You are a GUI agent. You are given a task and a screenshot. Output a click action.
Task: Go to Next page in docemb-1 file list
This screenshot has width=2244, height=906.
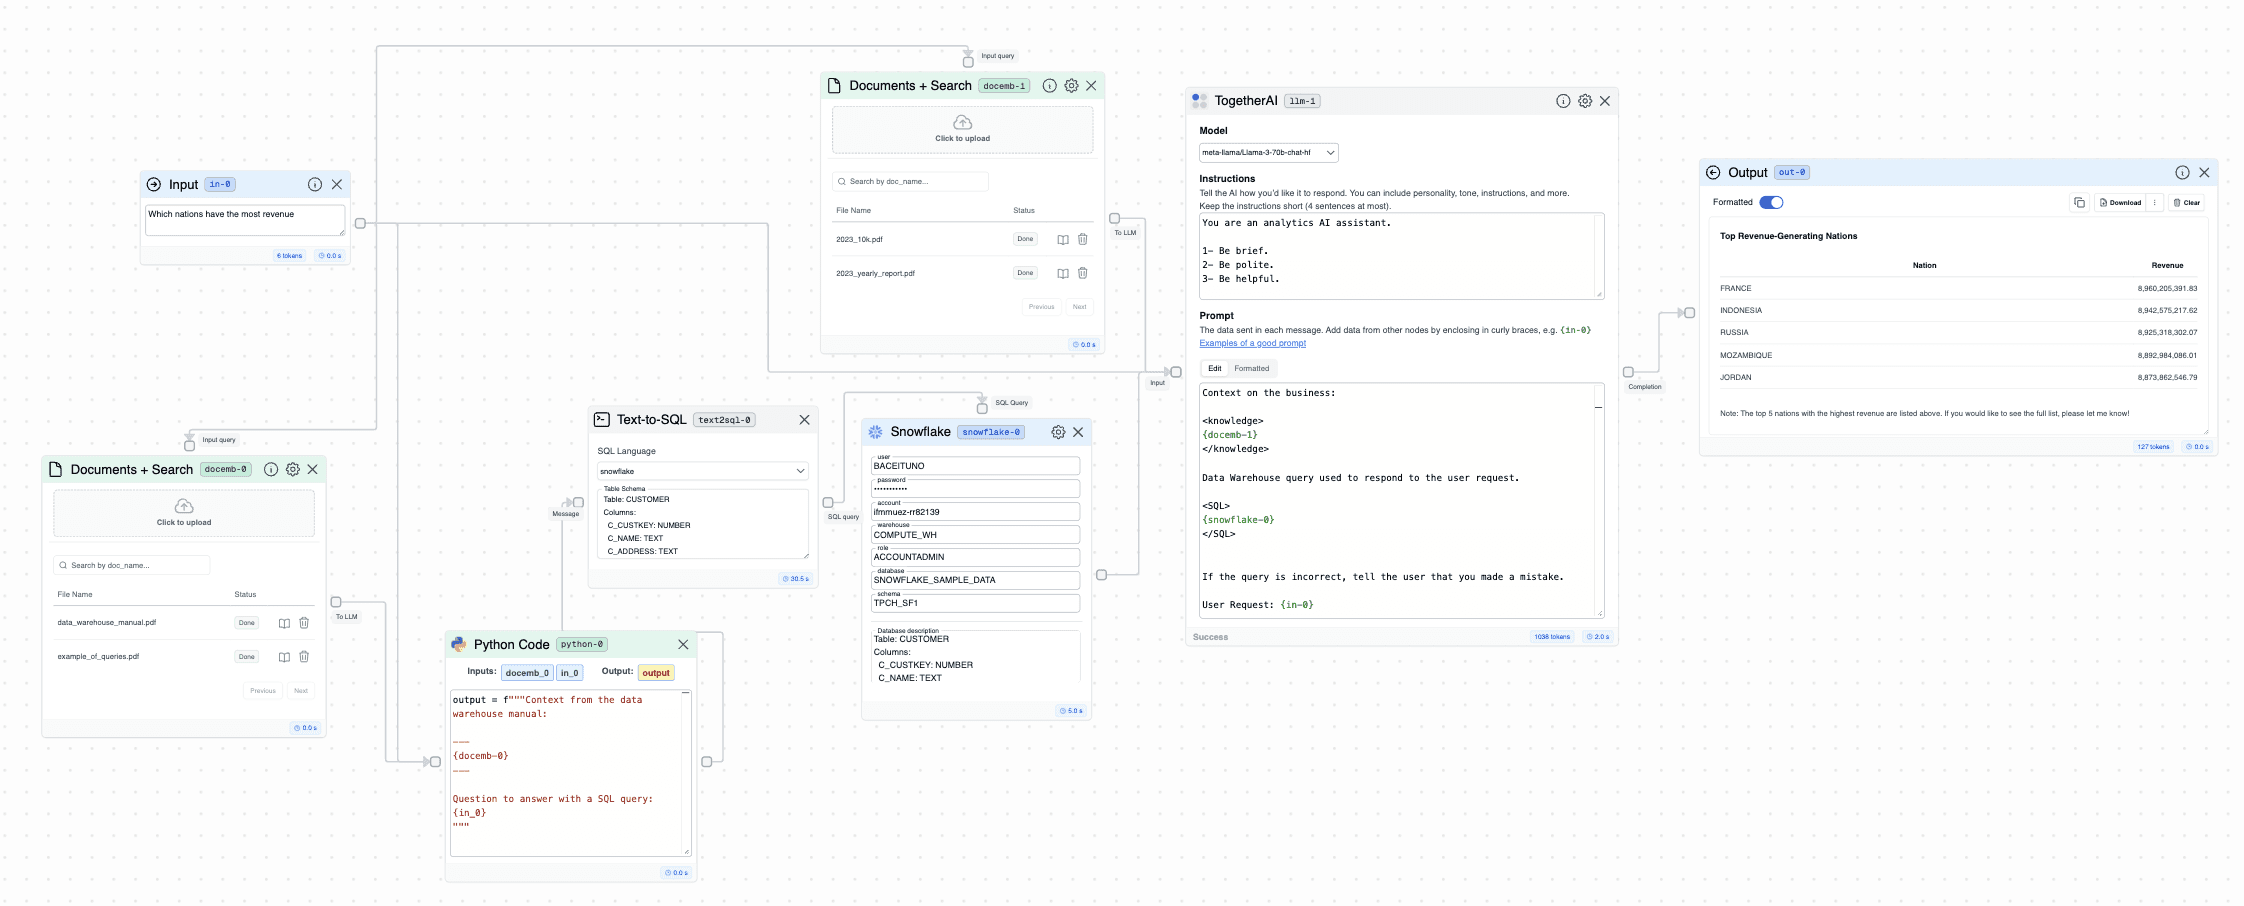coord(1079,307)
